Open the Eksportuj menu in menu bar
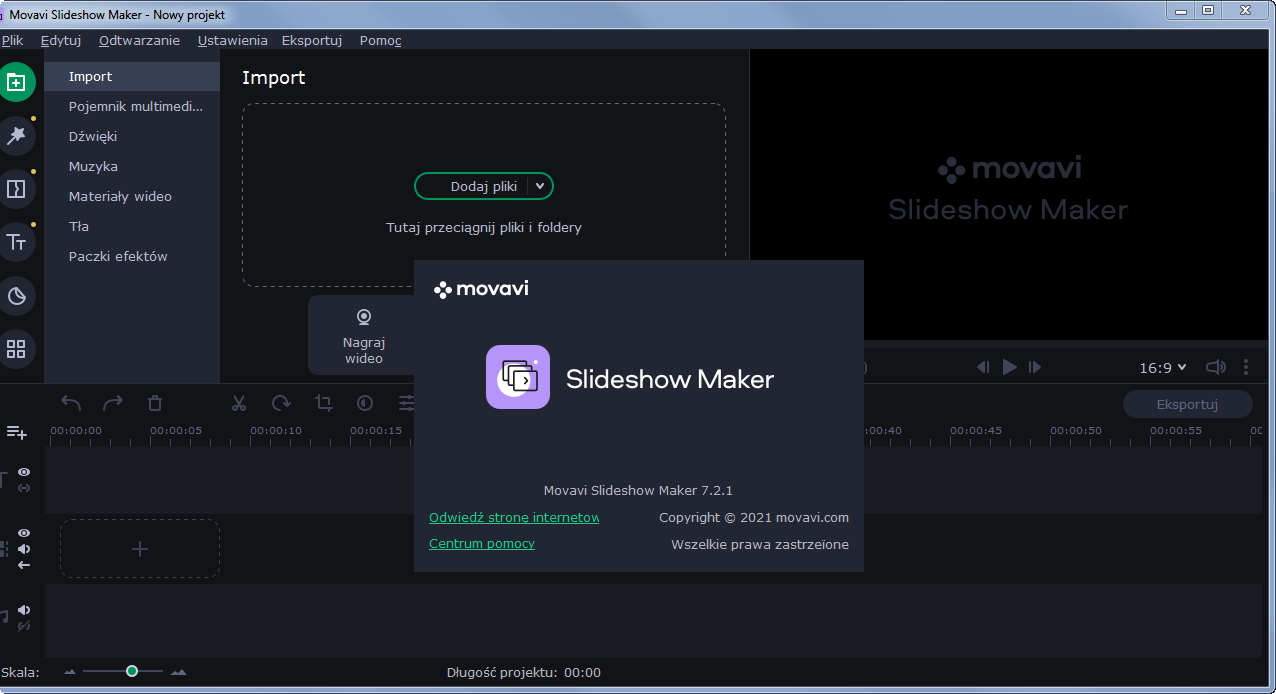Image resolution: width=1276 pixels, height=694 pixels. pyautogui.click(x=312, y=40)
